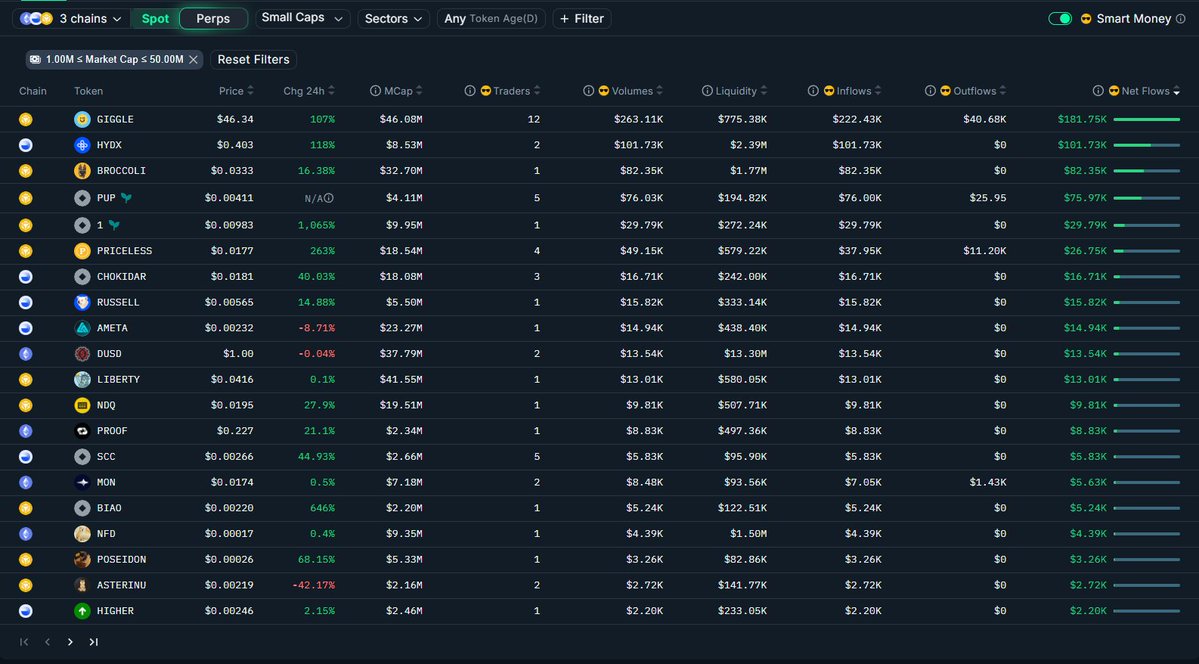
Task: Click the info icon next to MCap
Action: pos(375,91)
